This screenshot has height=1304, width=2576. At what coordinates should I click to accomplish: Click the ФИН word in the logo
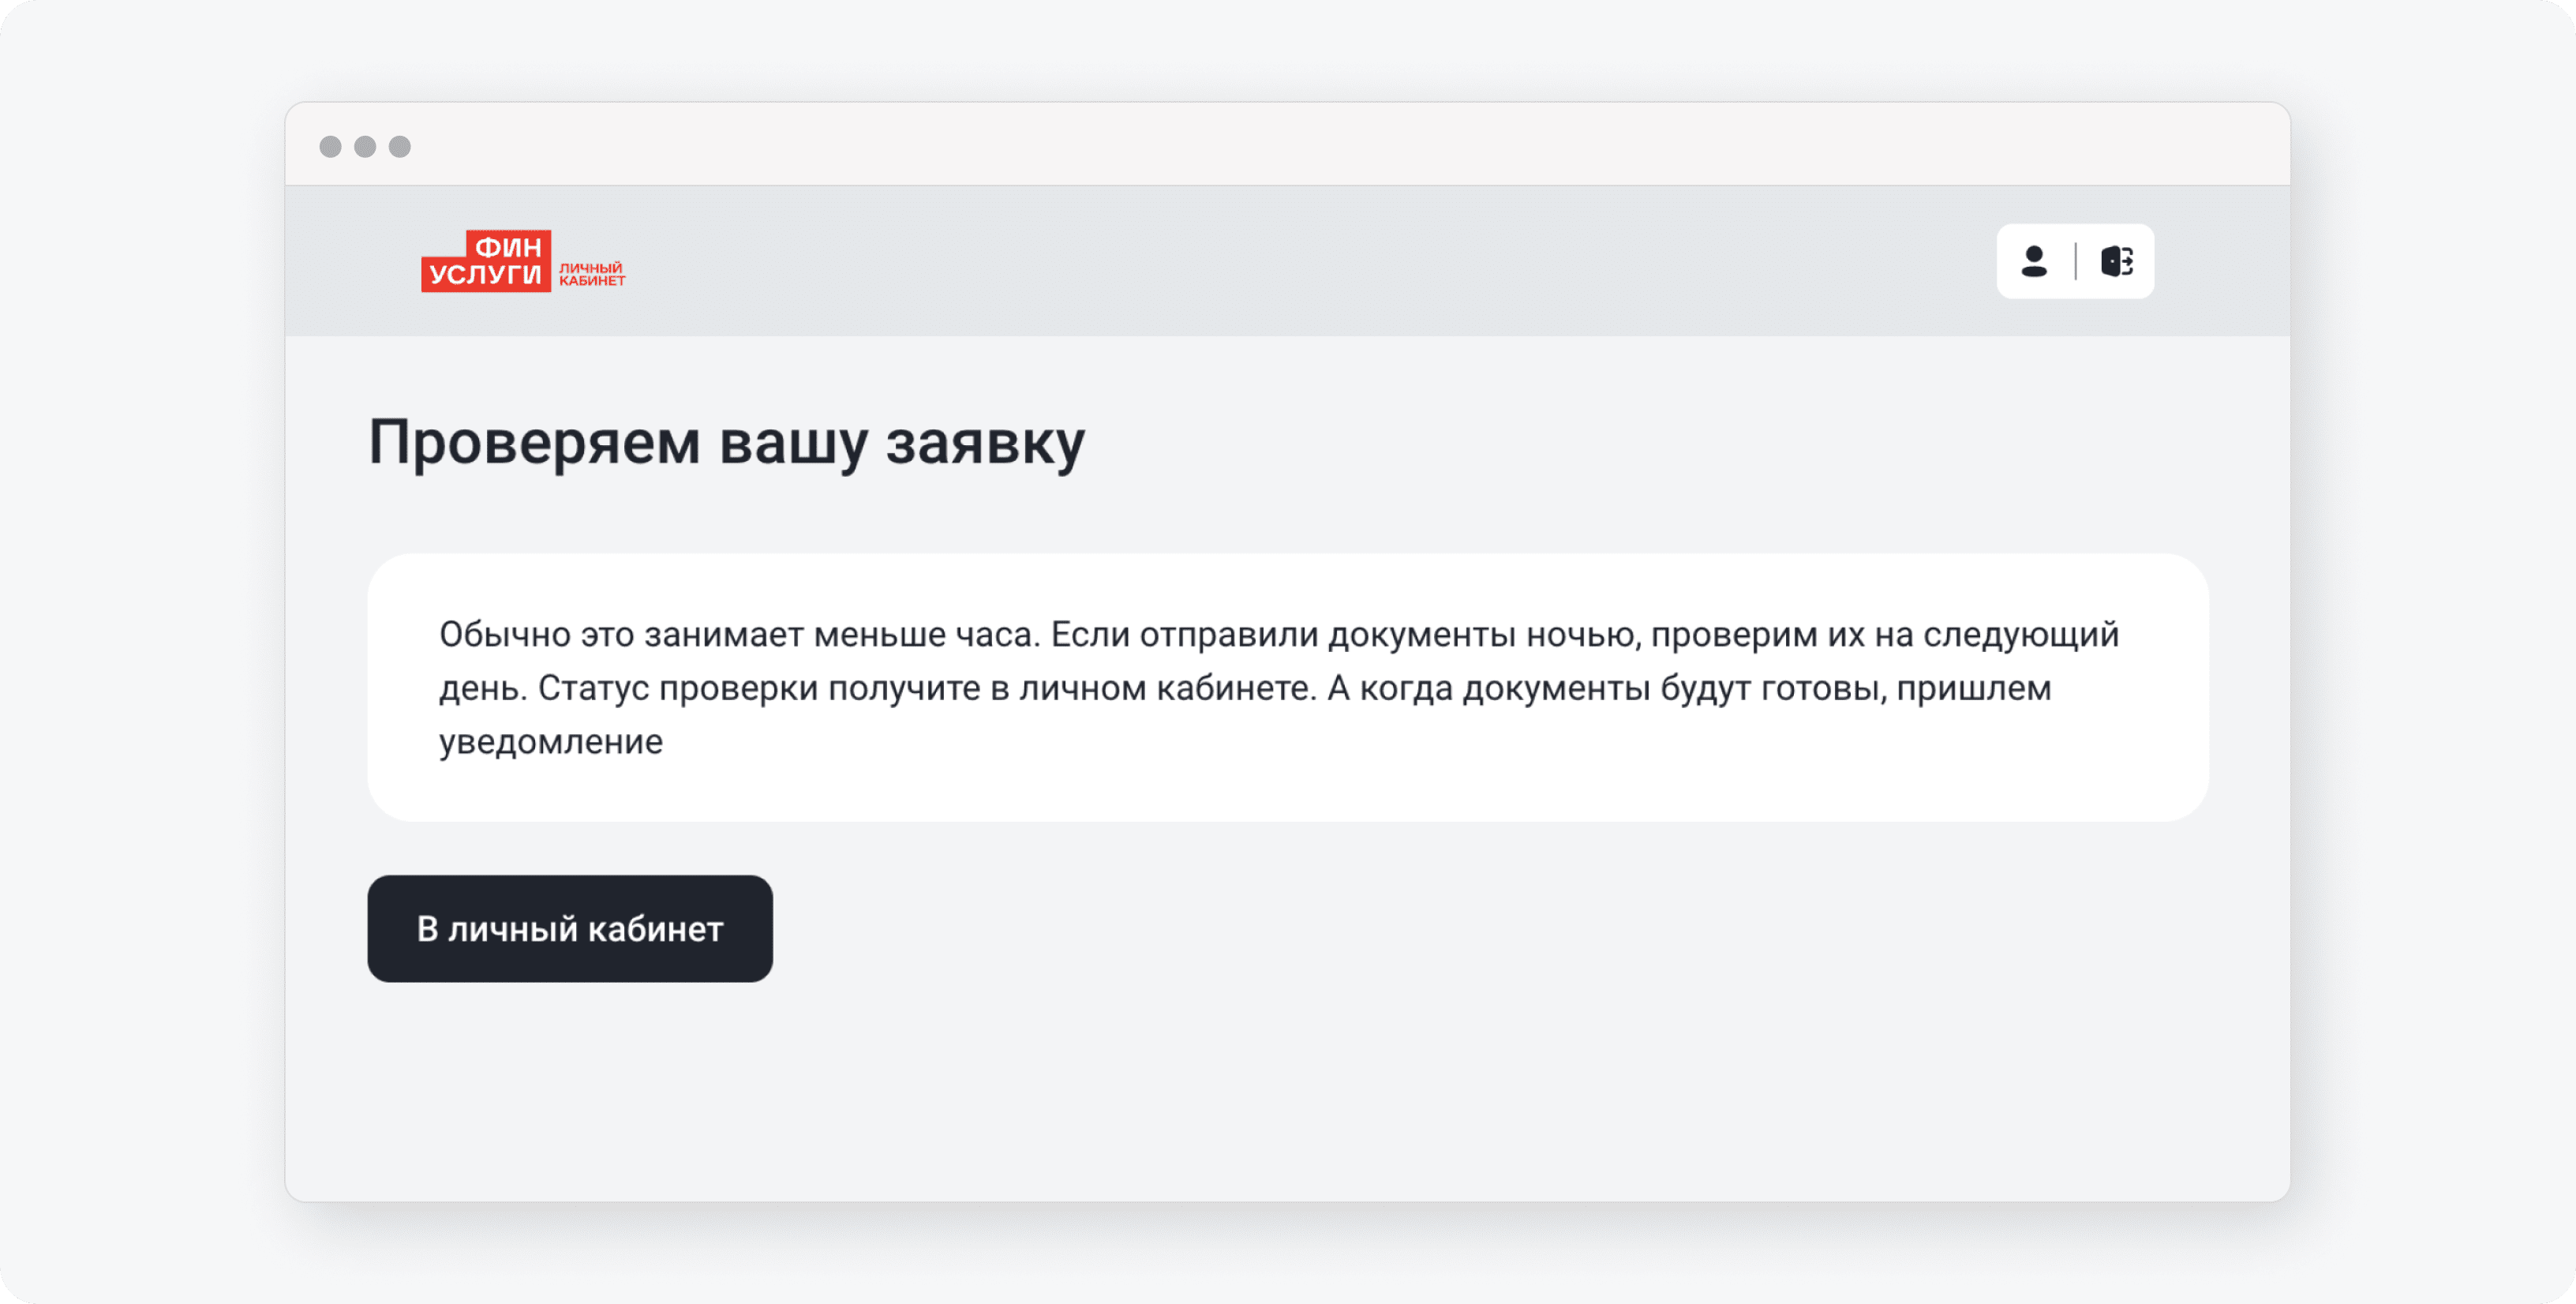click(x=508, y=247)
